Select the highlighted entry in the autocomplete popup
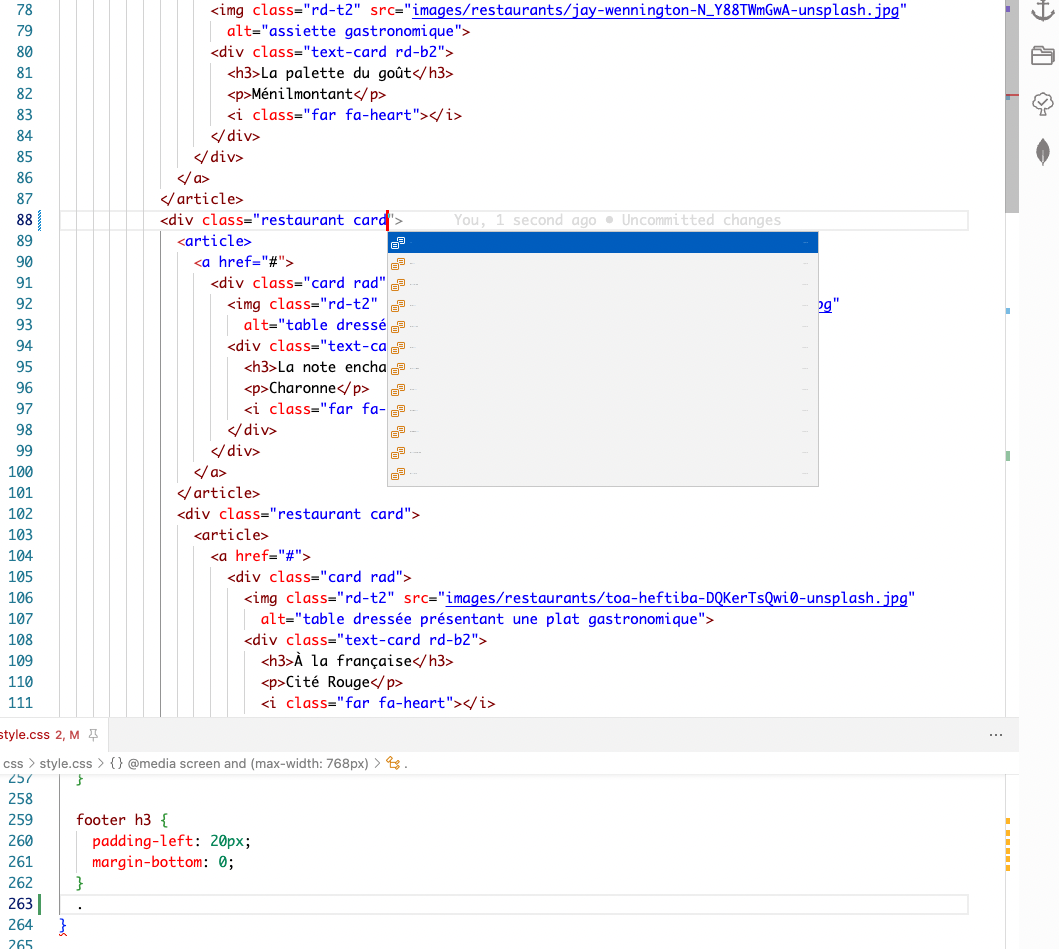This screenshot has width=1059, height=949. point(600,242)
